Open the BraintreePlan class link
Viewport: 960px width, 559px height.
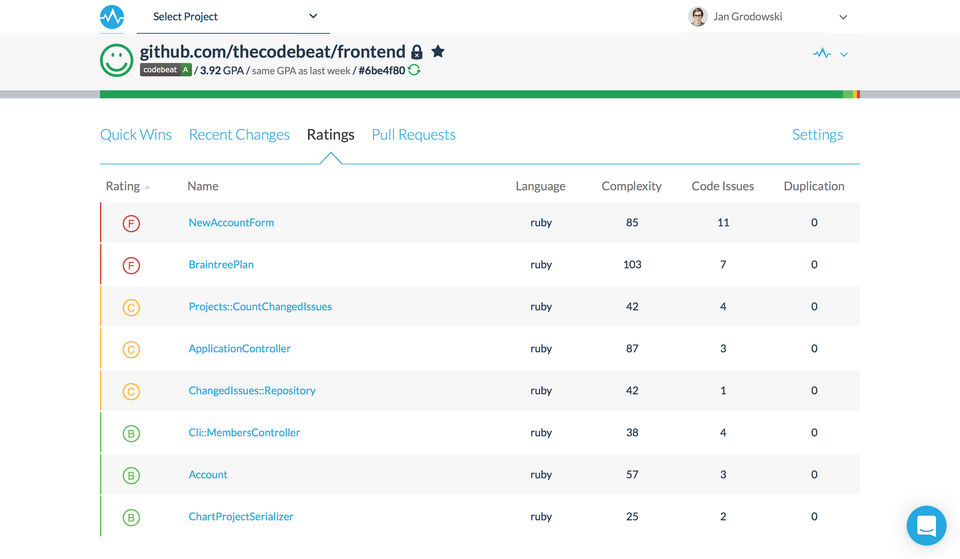221,265
